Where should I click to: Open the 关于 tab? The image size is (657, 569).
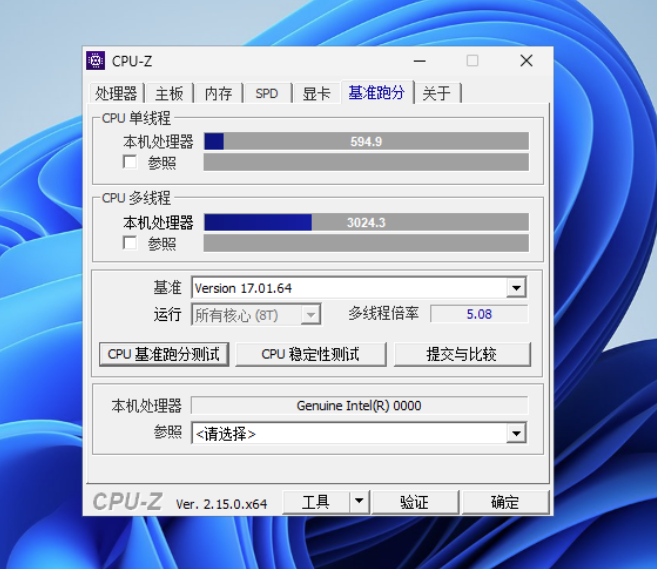437,93
